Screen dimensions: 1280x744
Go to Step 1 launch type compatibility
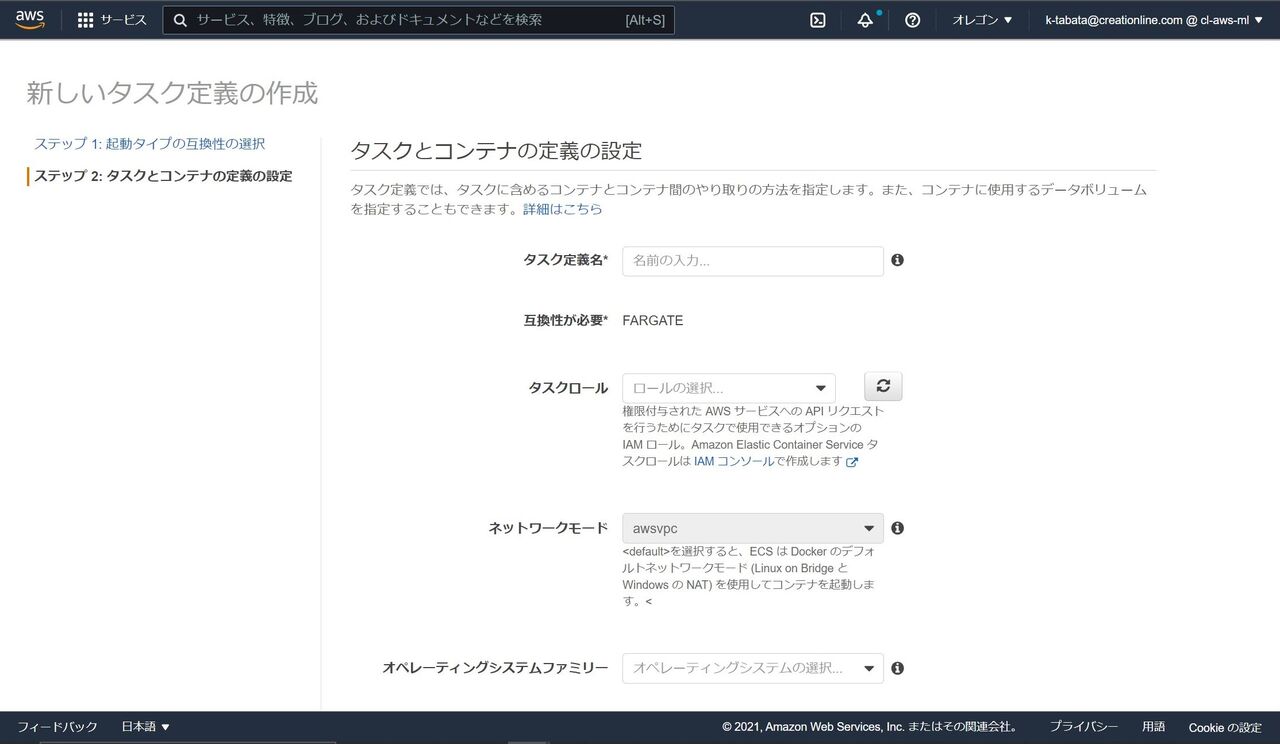(150, 144)
